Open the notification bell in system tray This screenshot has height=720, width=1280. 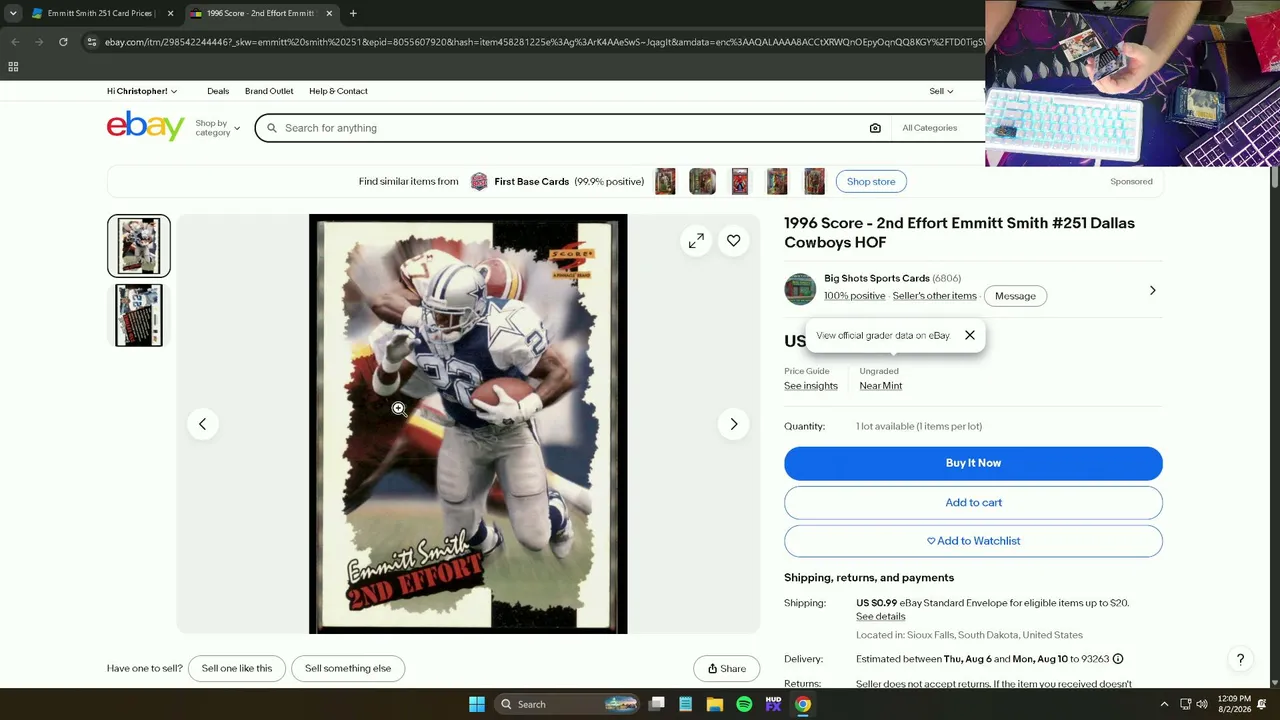point(1262,704)
